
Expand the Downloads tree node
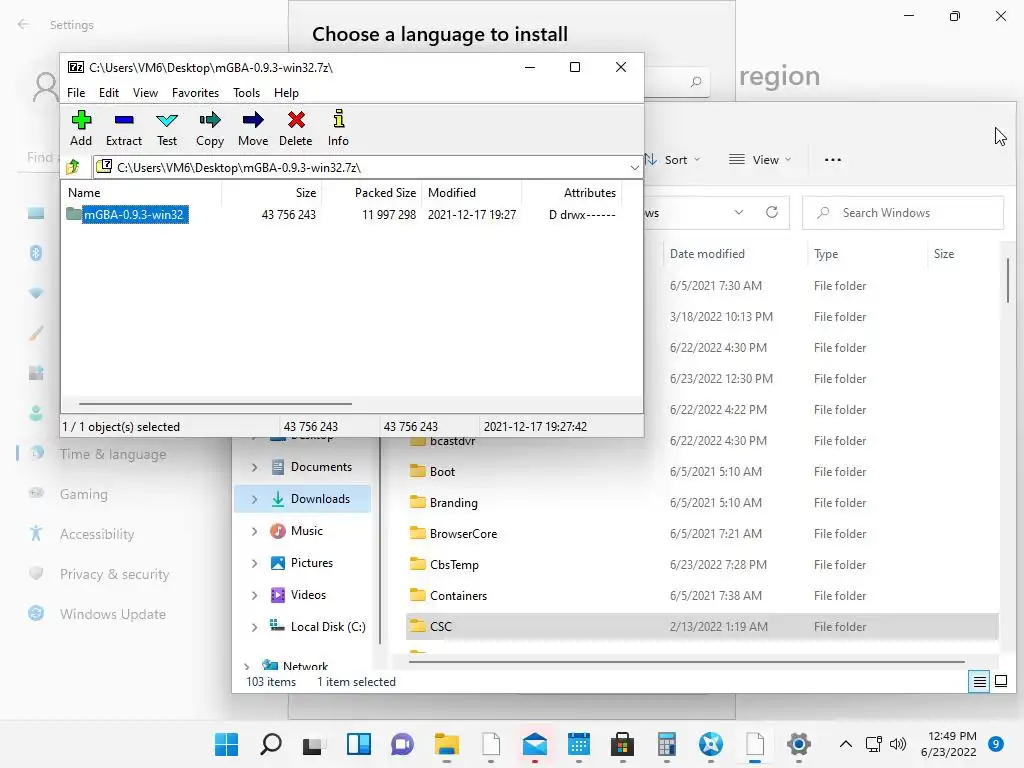(x=254, y=499)
